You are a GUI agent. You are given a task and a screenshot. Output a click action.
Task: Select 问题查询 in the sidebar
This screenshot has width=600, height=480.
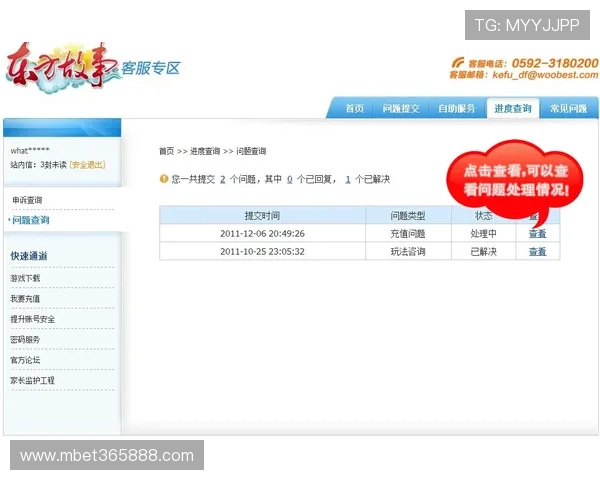click(31, 220)
